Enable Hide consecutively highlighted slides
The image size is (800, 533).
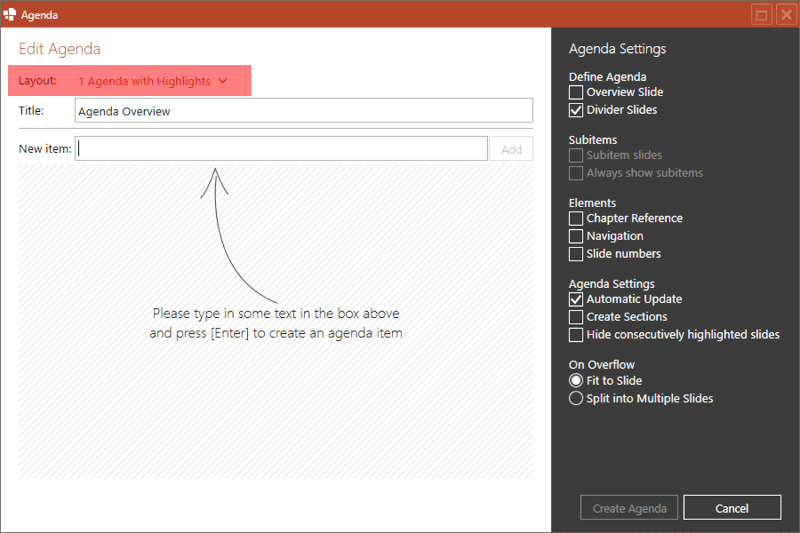coord(576,335)
